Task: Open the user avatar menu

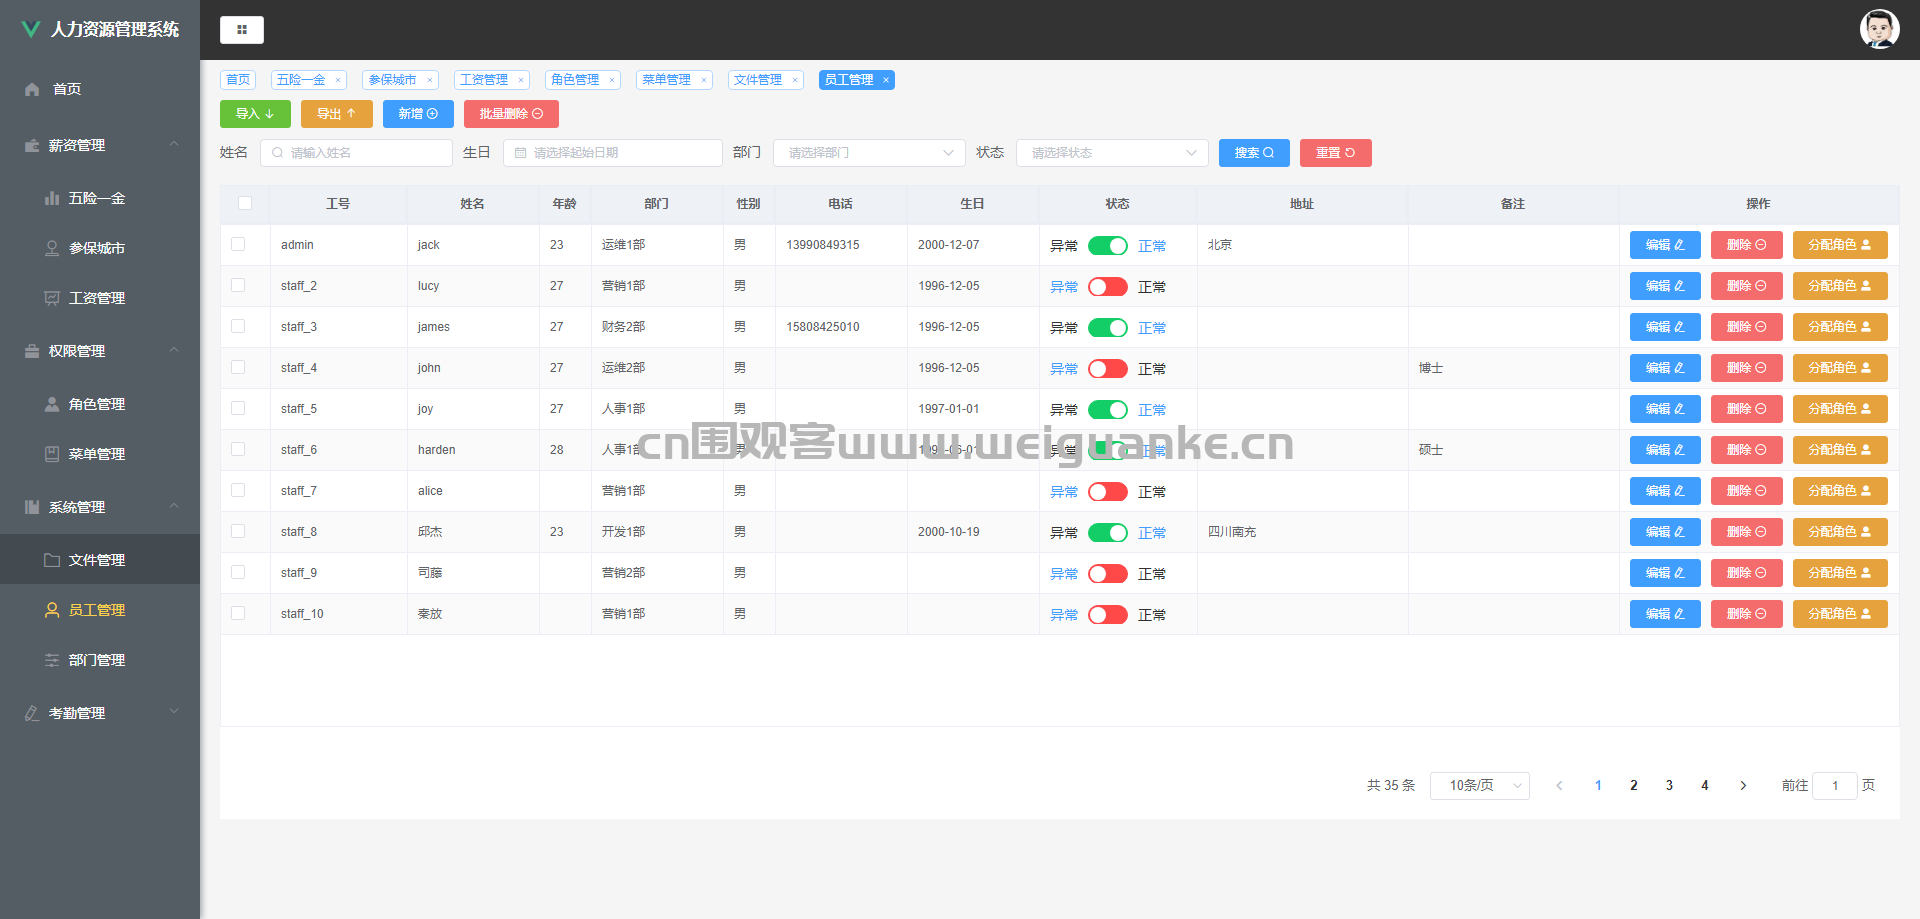Action: click(1879, 29)
